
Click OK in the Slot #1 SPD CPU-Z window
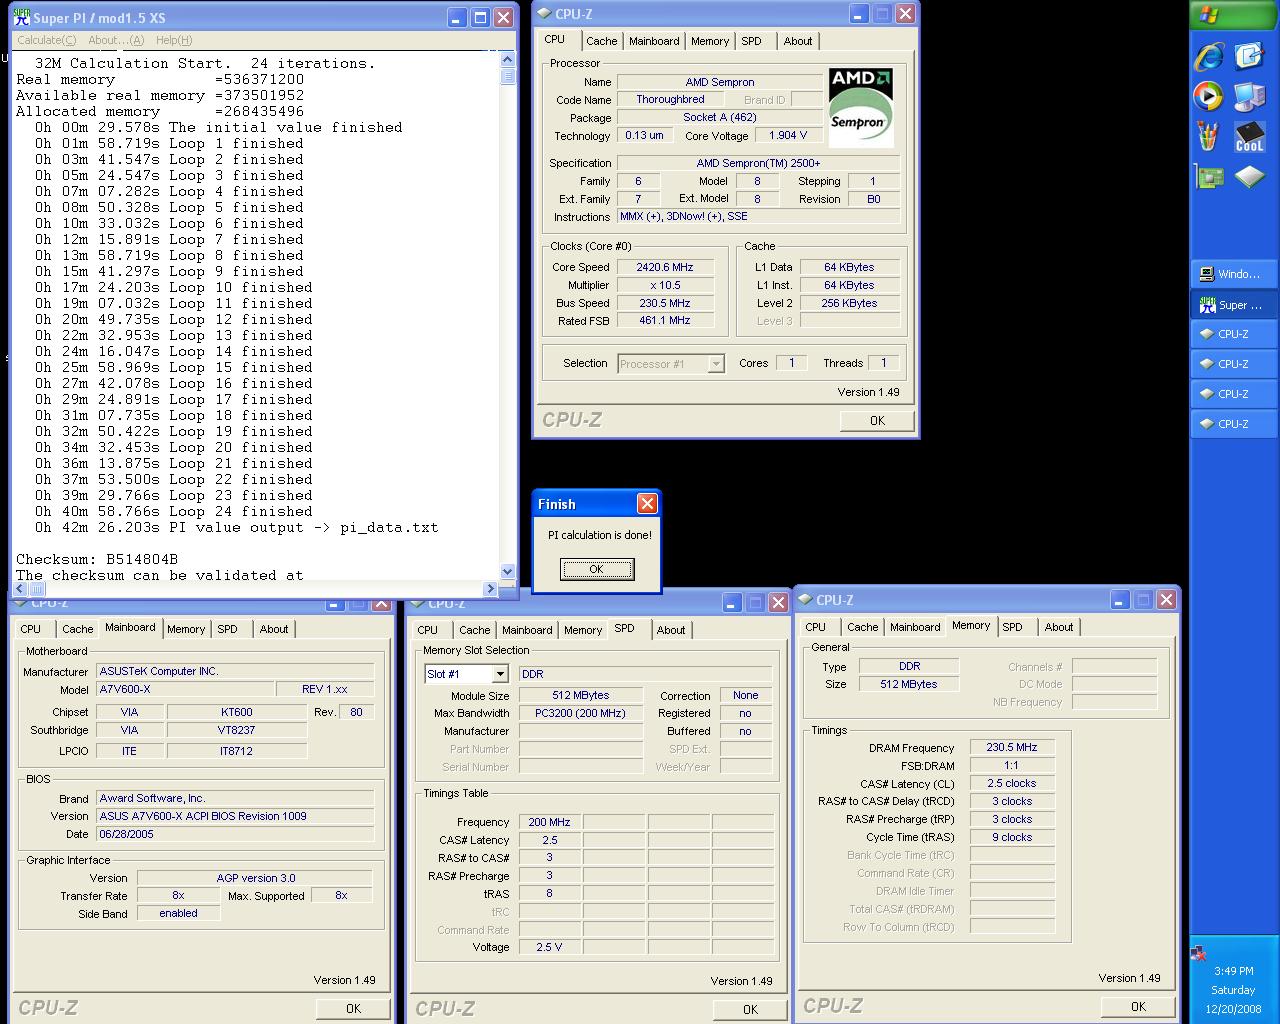click(x=750, y=1010)
